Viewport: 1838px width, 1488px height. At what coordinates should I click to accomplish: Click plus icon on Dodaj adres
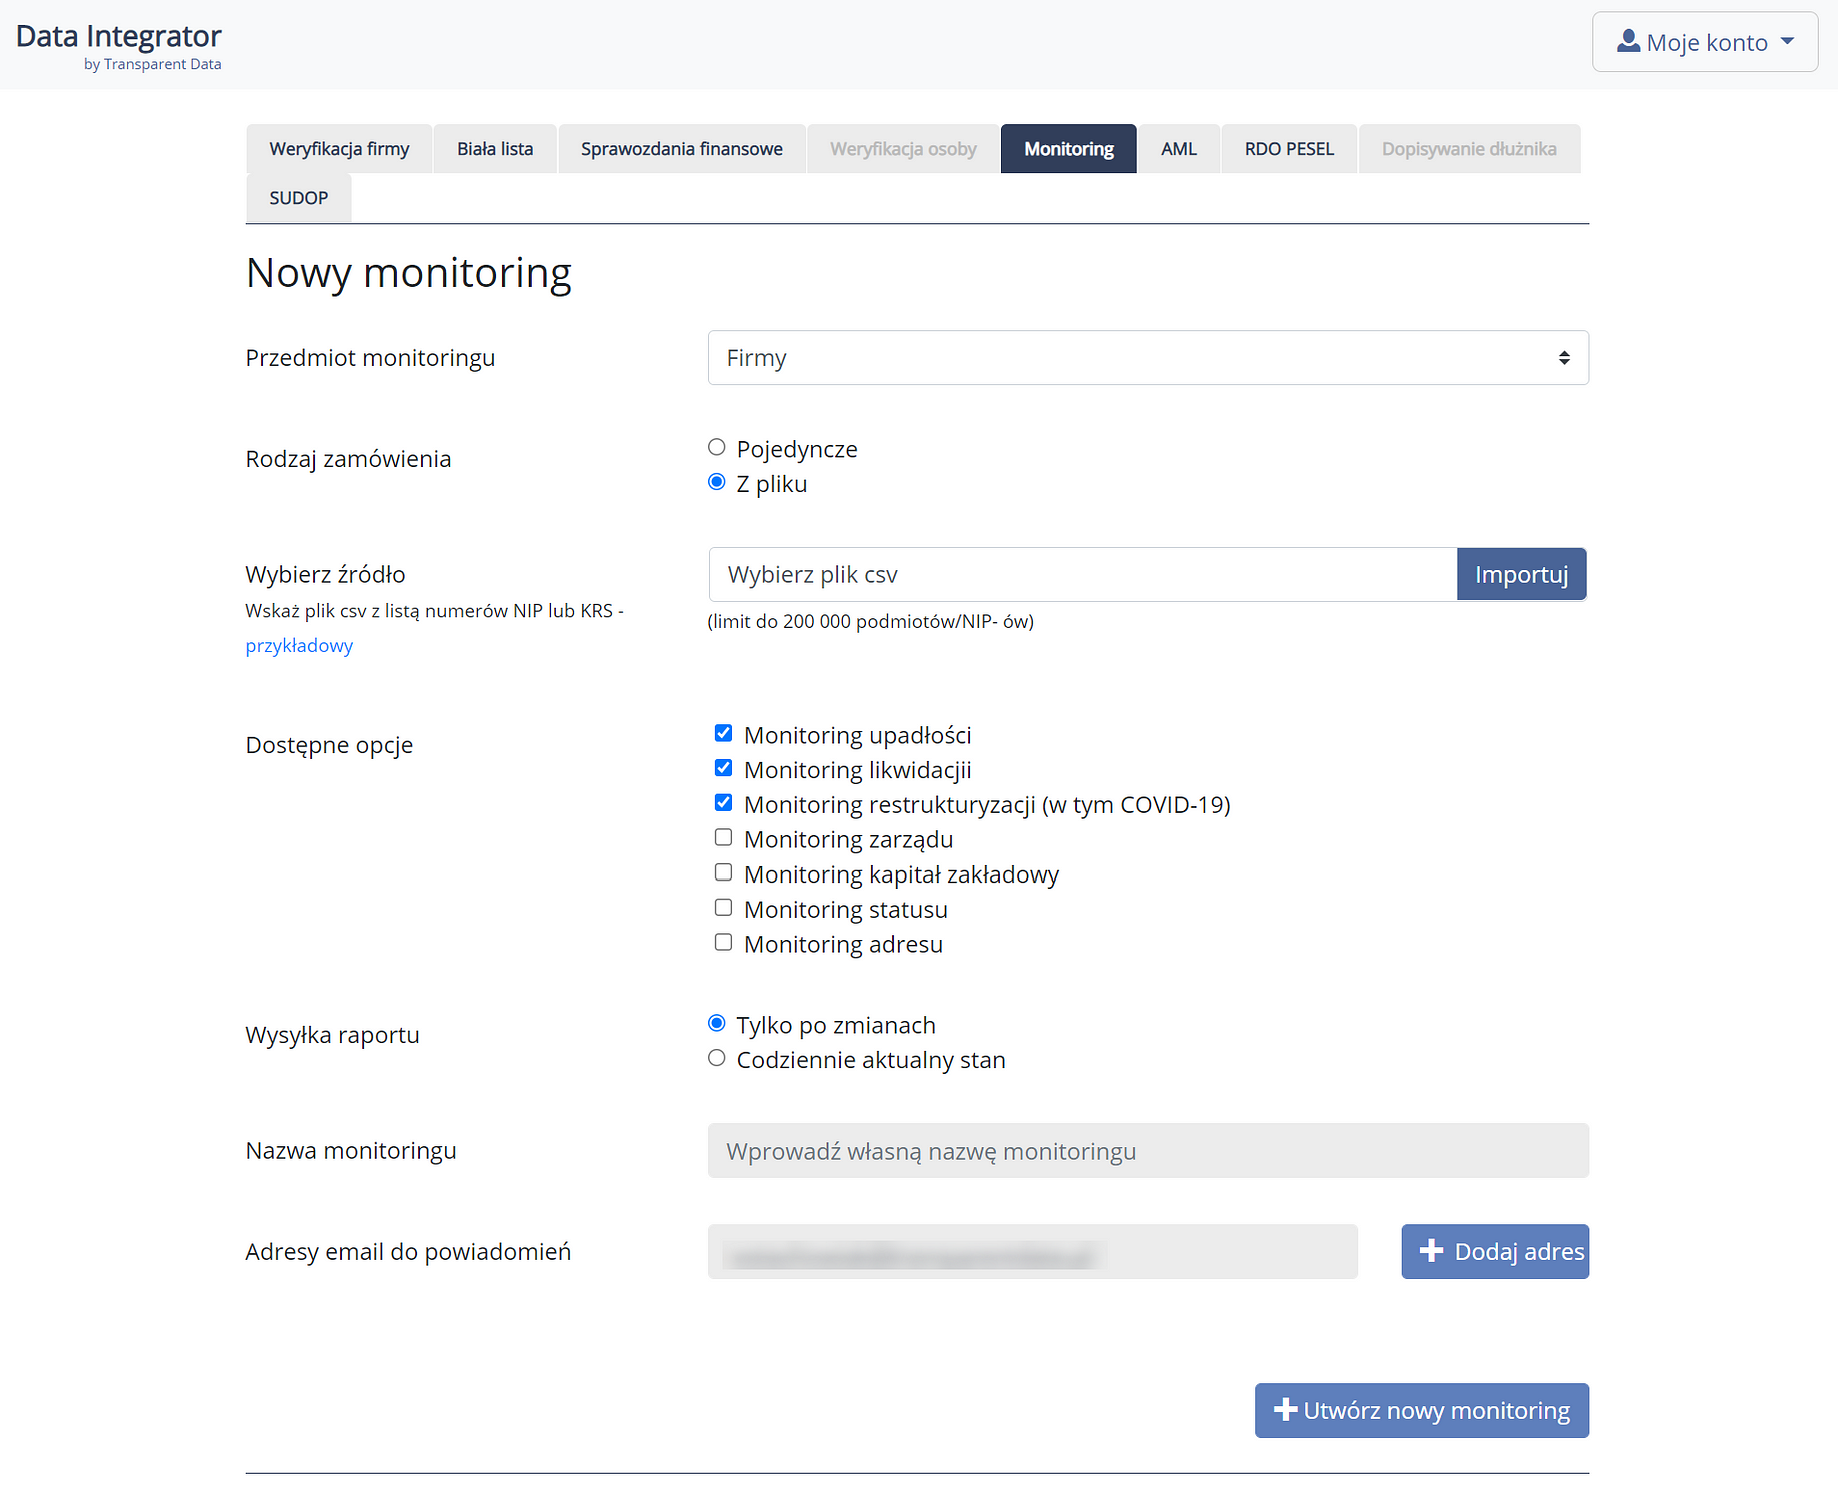1431,1251
